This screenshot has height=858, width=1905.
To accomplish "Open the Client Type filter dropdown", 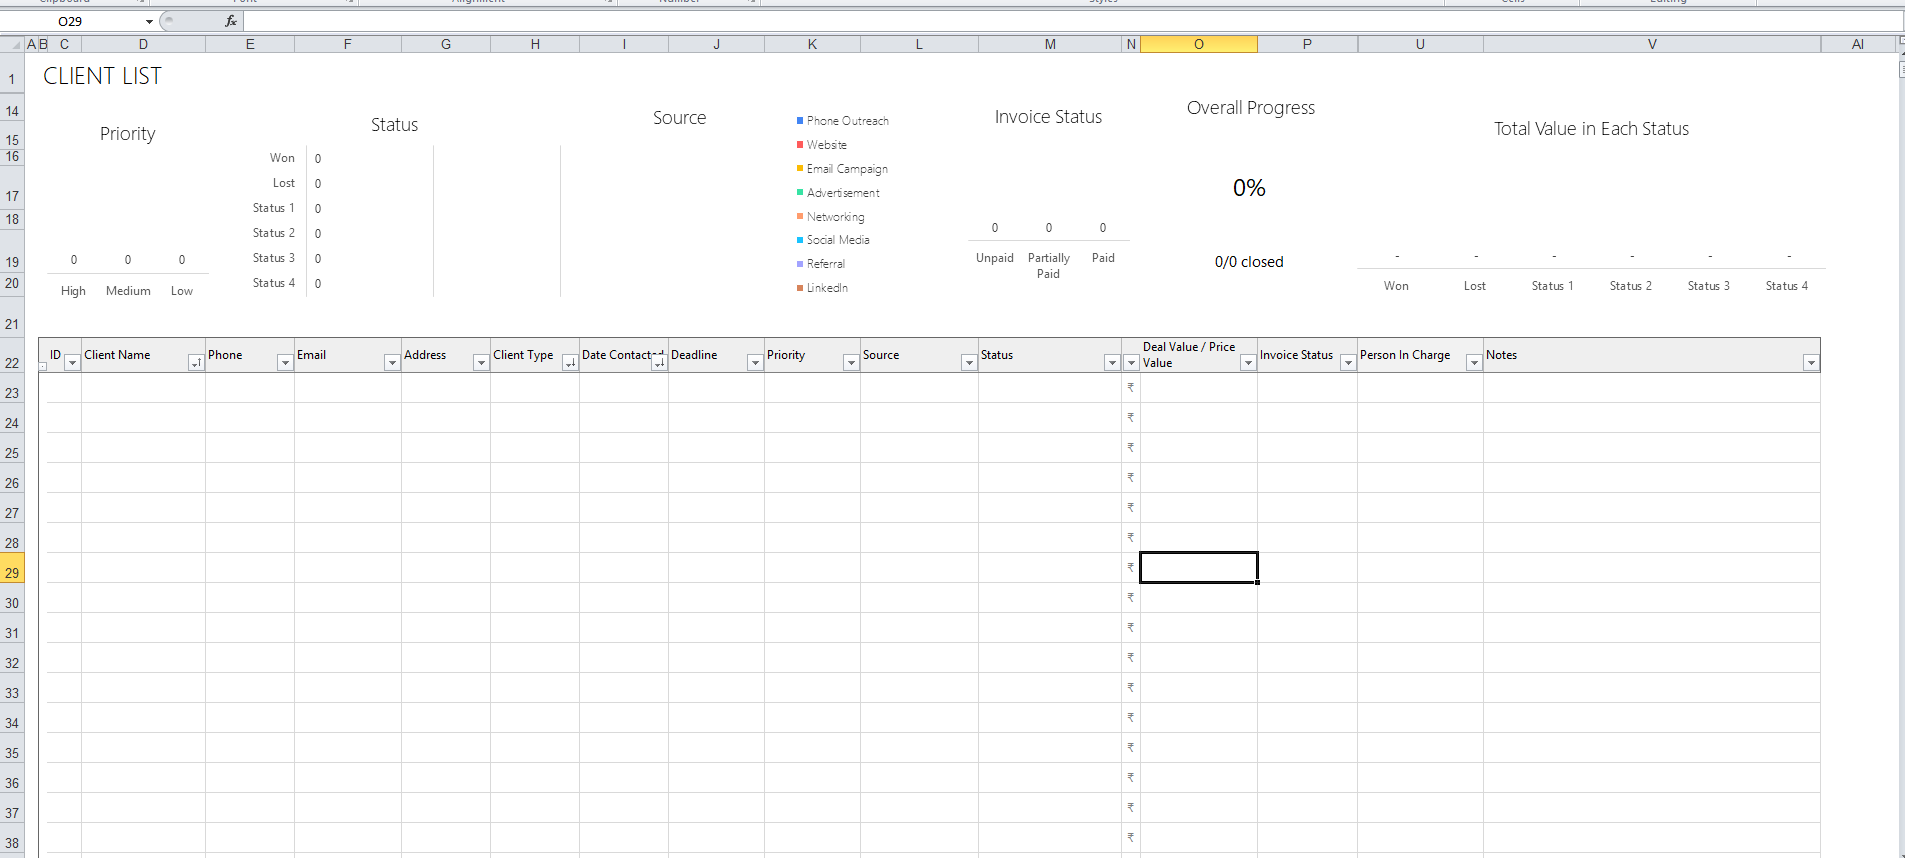I will click(x=570, y=363).
